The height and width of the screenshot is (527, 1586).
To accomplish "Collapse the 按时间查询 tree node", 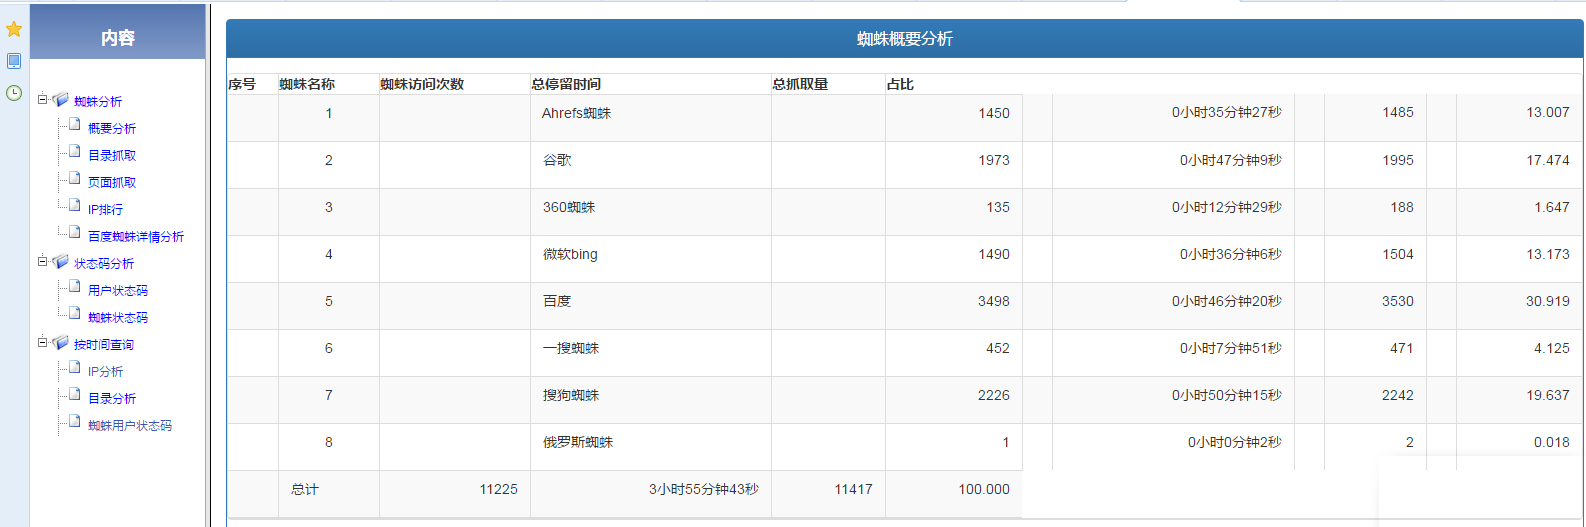I will tap(42, 342).
